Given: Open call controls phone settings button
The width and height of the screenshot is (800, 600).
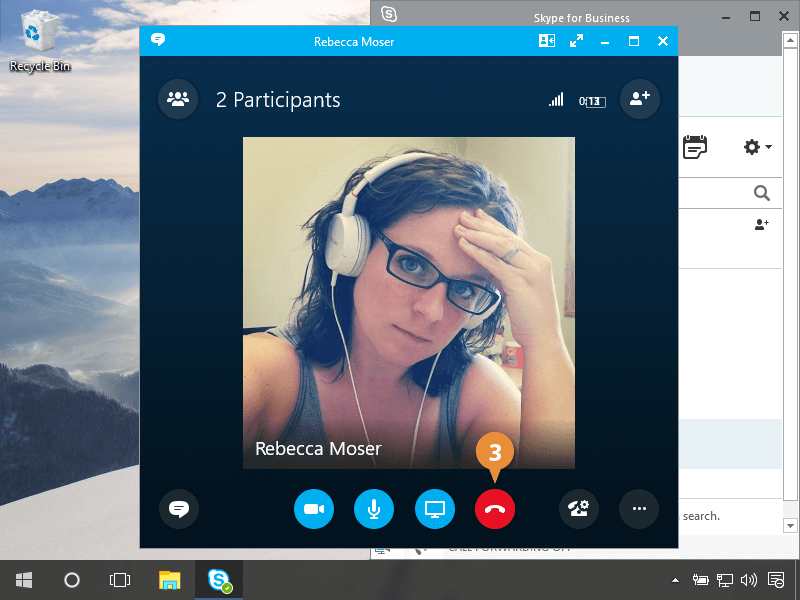Looking at the screenshot, I should coord(578,509).
